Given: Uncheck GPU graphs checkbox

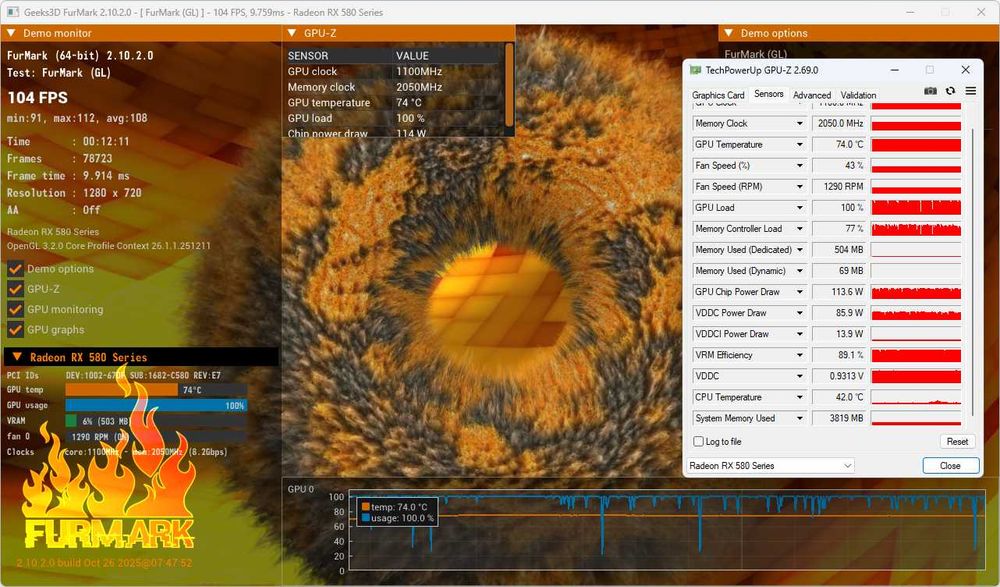Looking at the screenshot, I should (15, 330).
